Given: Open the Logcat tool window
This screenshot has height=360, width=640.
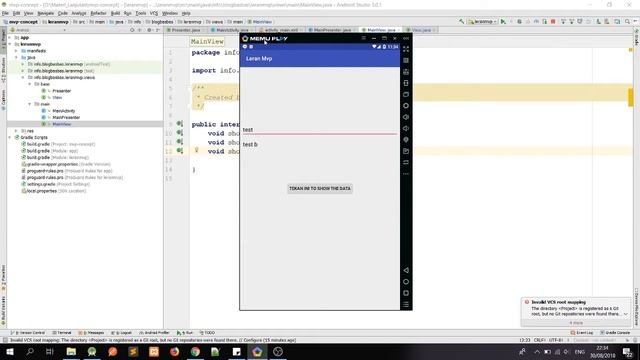Looking at the screenshot, I should tap(122, 333).
